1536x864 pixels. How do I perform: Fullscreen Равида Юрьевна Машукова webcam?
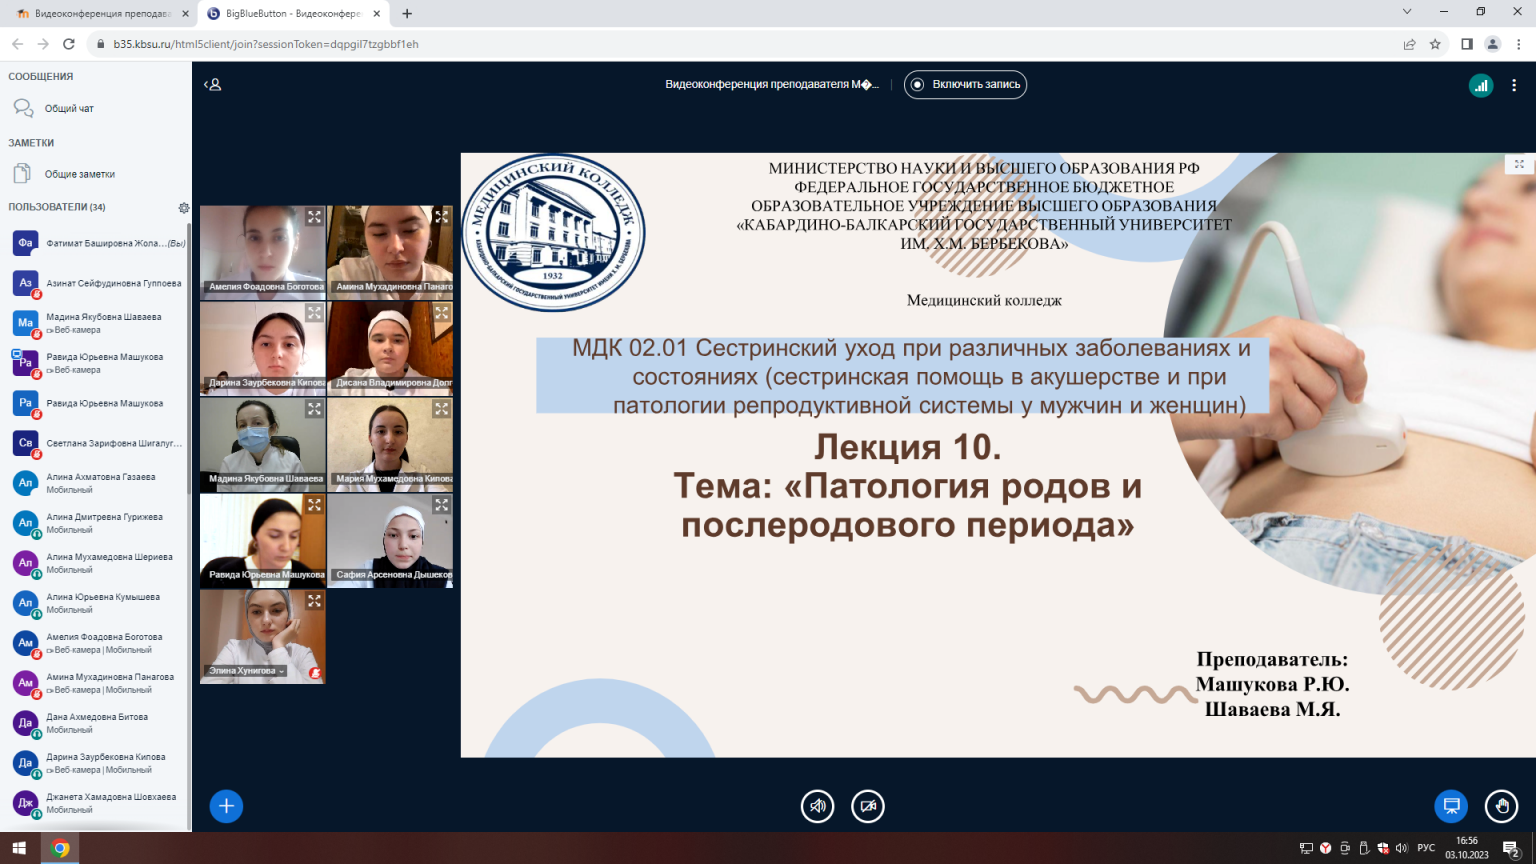pos(314,505)
